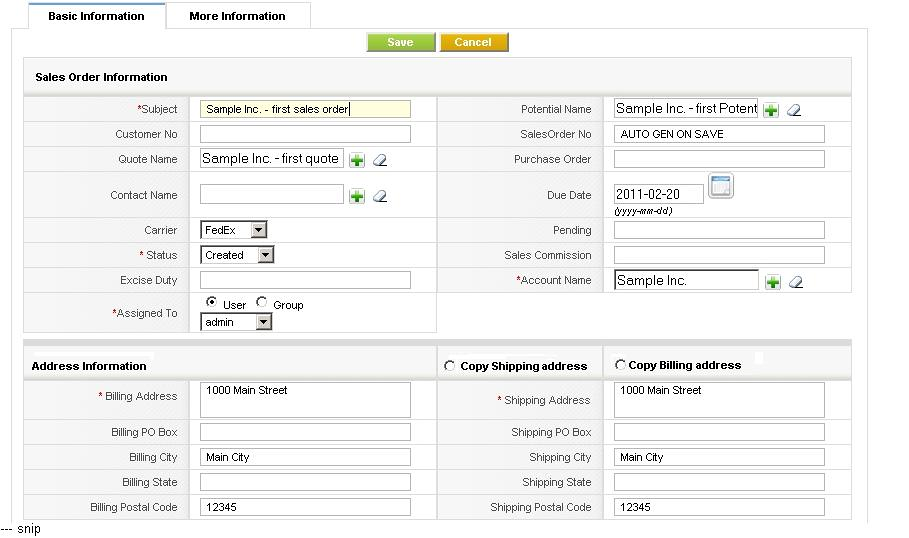
Task: Click into the Purchase Order field
Action: tap(719, 159)
